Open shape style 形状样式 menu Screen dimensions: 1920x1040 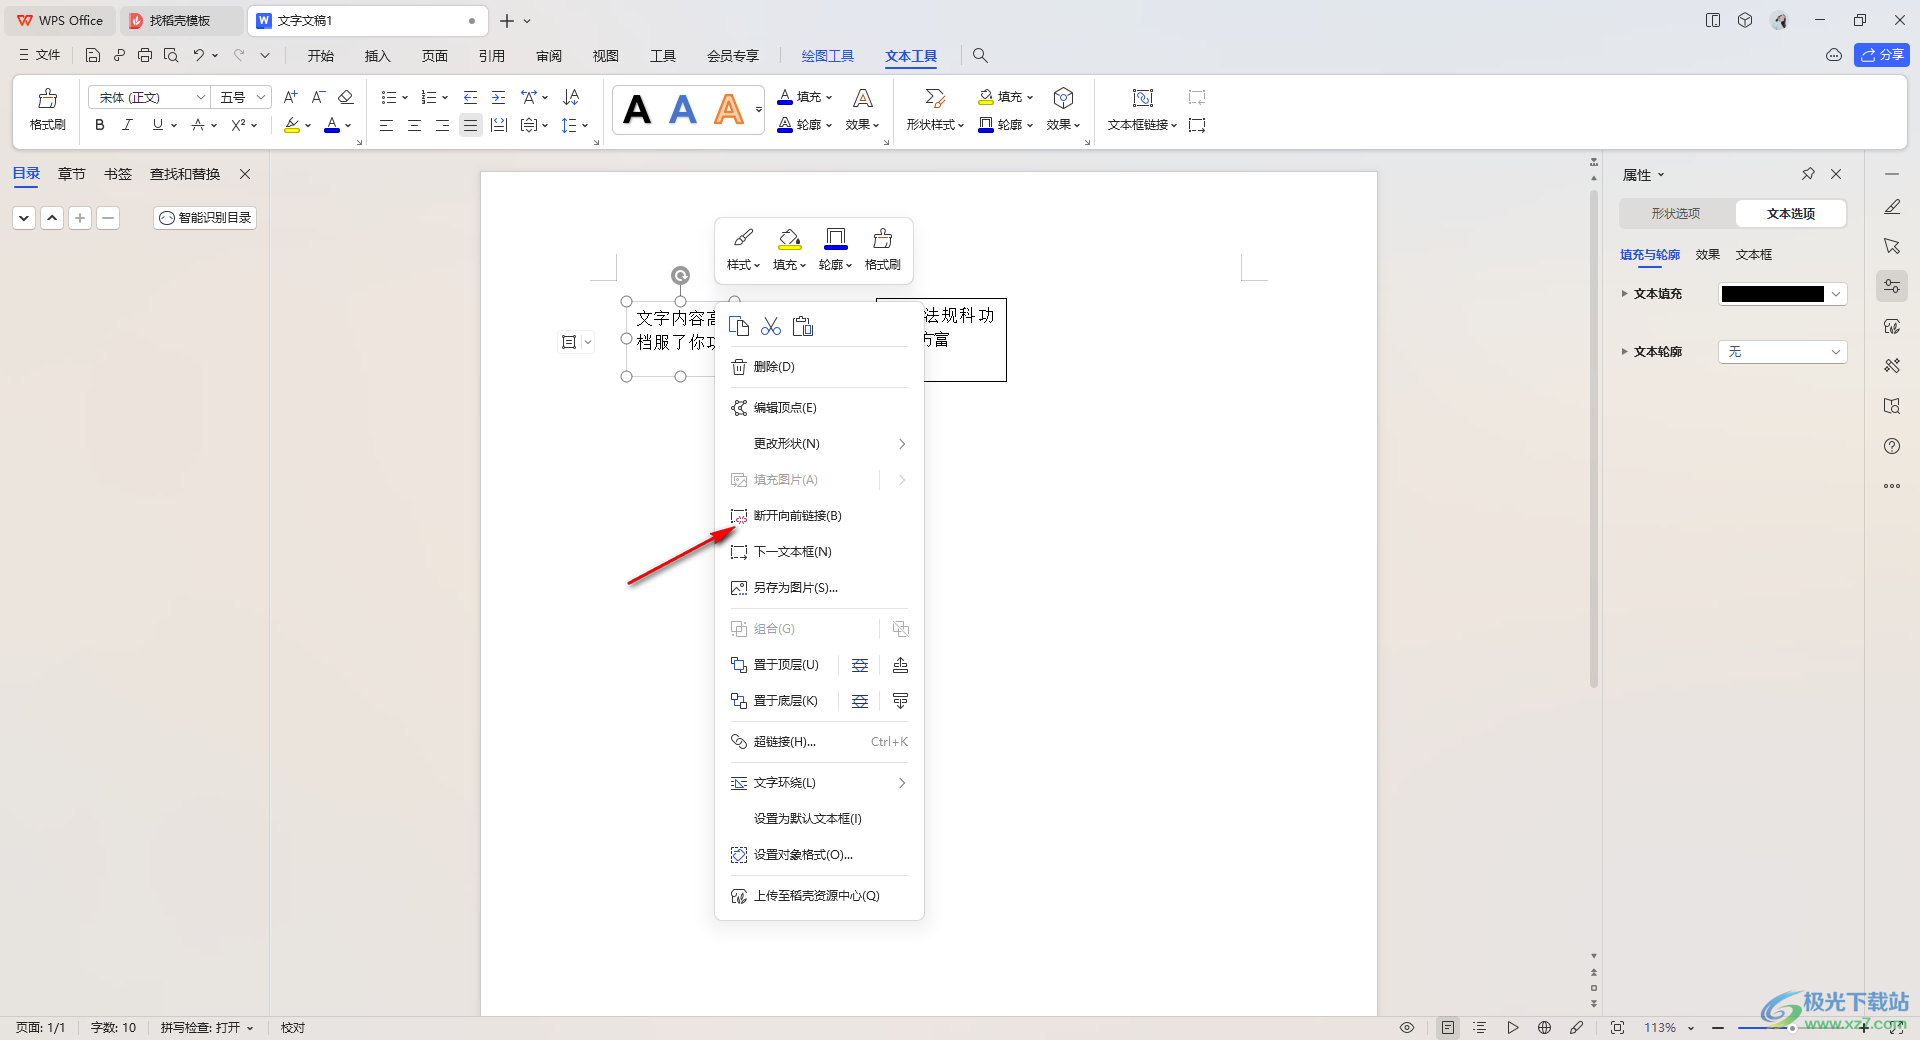935,110
